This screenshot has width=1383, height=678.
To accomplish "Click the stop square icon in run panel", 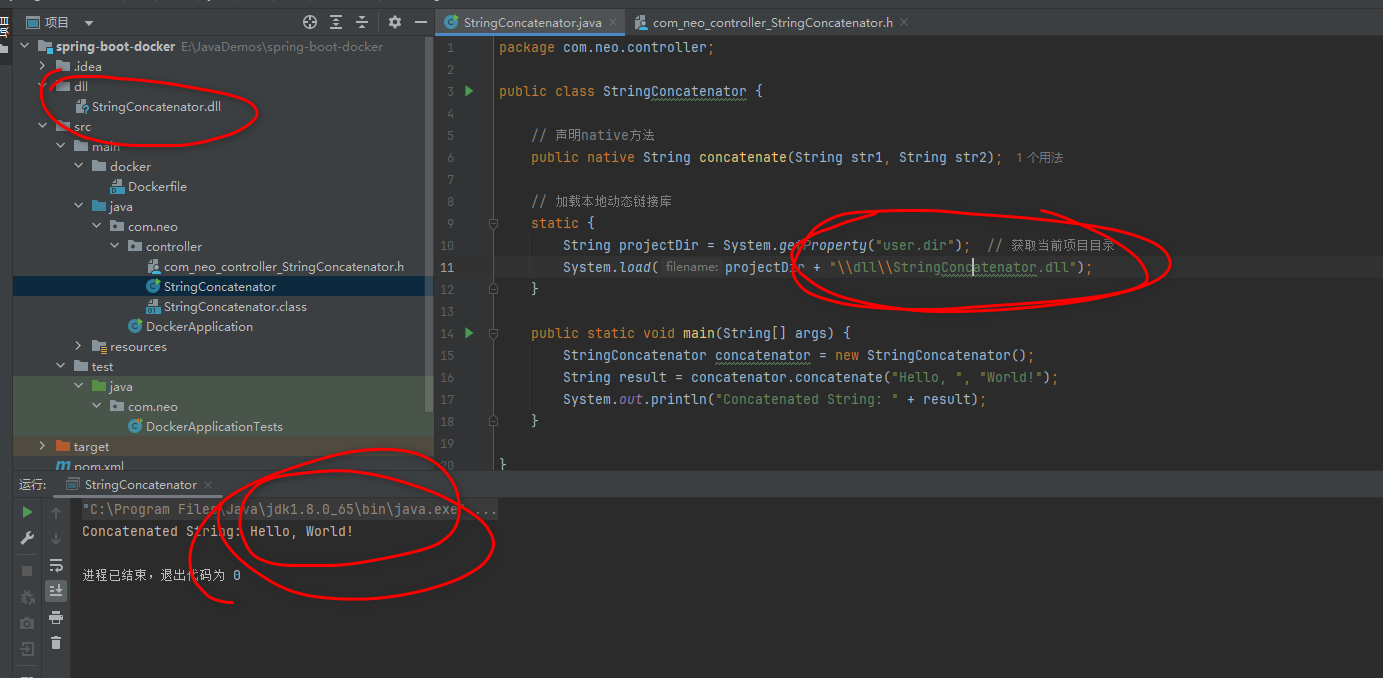I will click(28, 571).
